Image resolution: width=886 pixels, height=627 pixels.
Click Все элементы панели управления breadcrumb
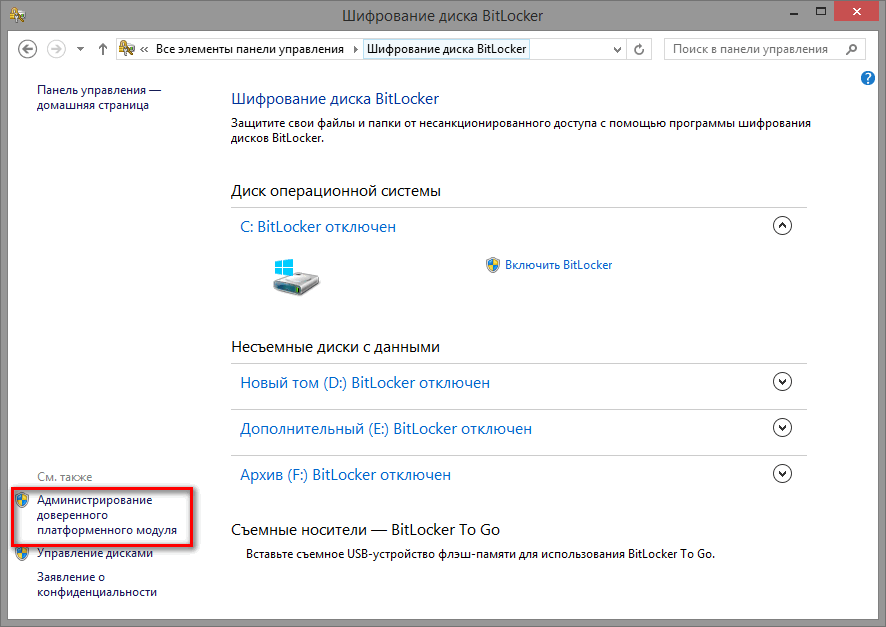tap(249, 49)
